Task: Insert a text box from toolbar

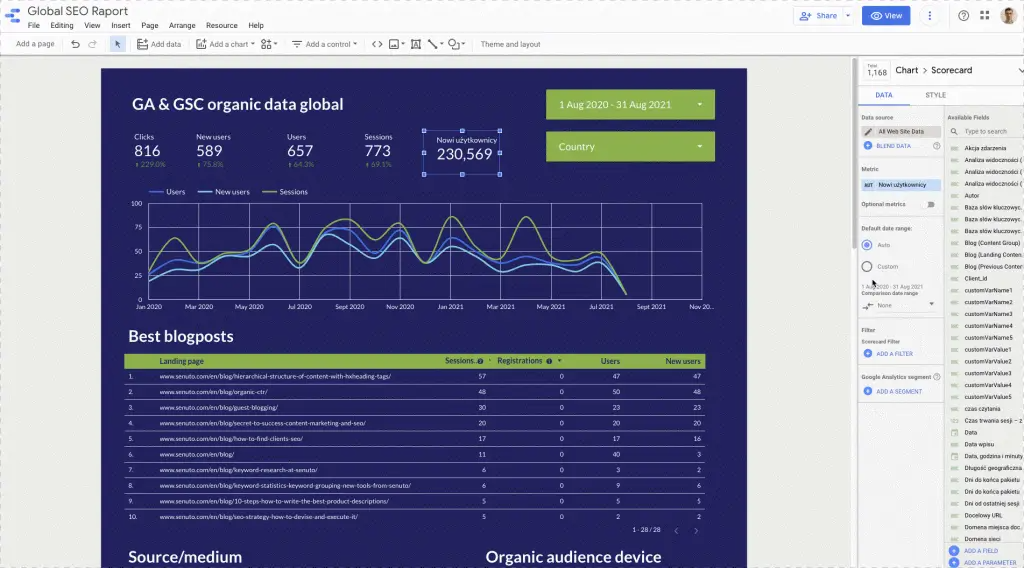Action: click(415, 44)
